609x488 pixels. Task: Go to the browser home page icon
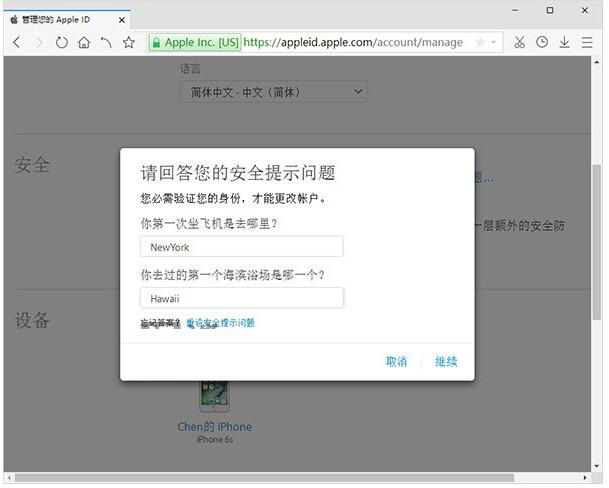pyautogui.click(x=84, y=42)
